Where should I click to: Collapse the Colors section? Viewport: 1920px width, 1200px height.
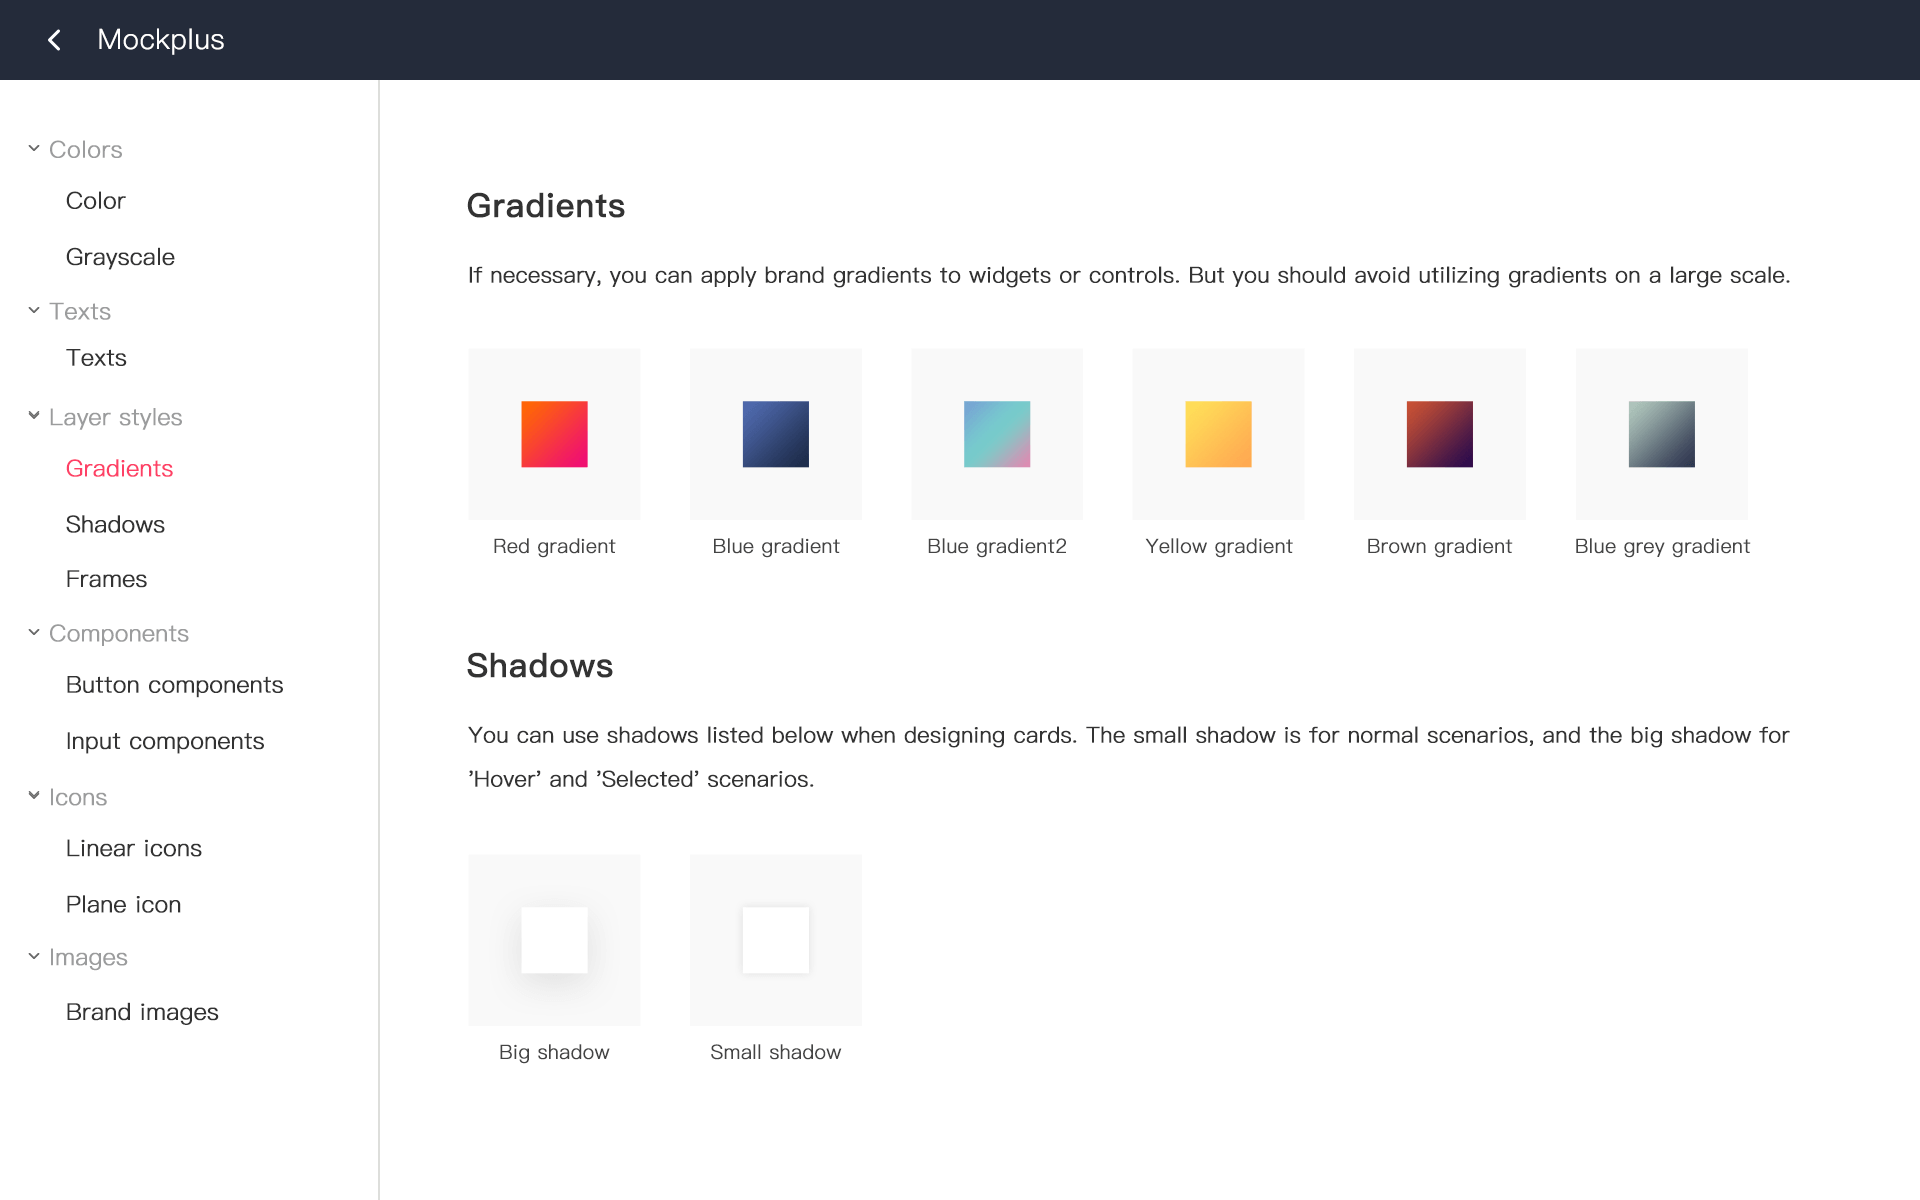(33, 148)
